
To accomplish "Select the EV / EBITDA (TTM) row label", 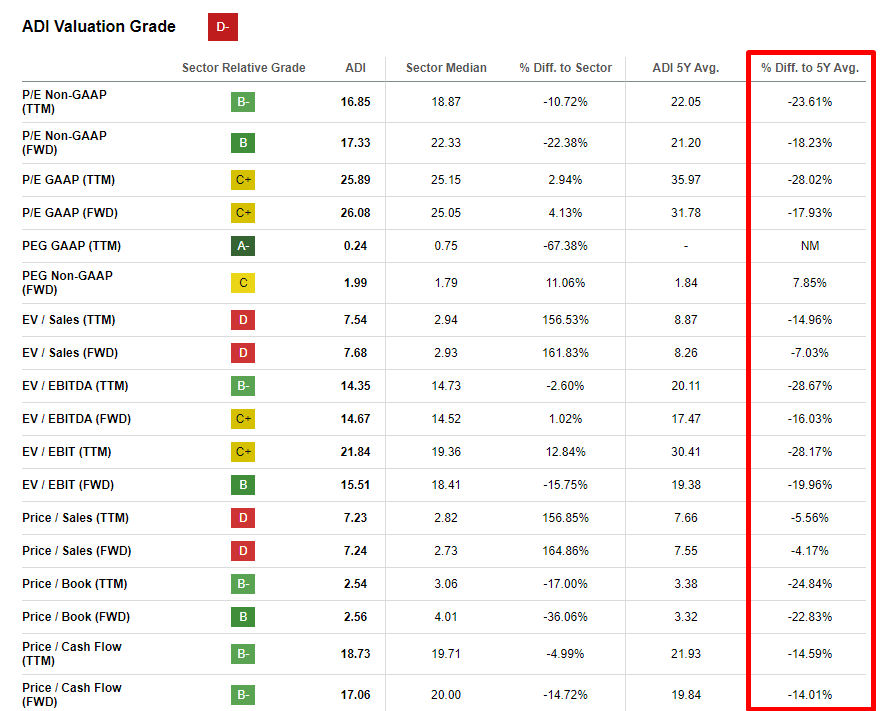I will (75, 386).
